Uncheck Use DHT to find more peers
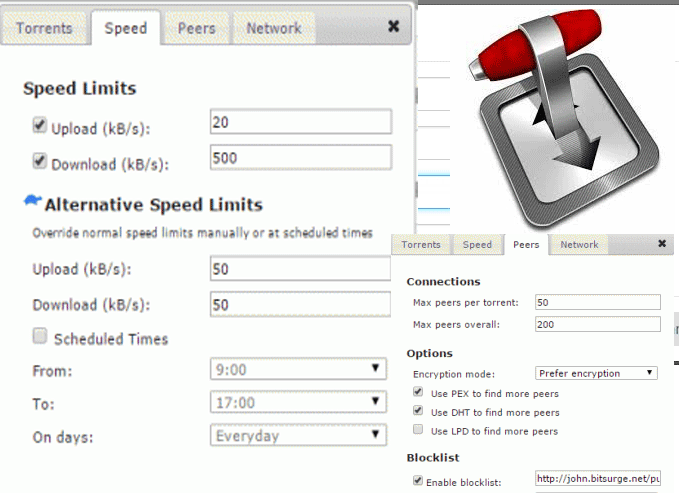Viewport: 679px width, 493px height. [419, 411]
